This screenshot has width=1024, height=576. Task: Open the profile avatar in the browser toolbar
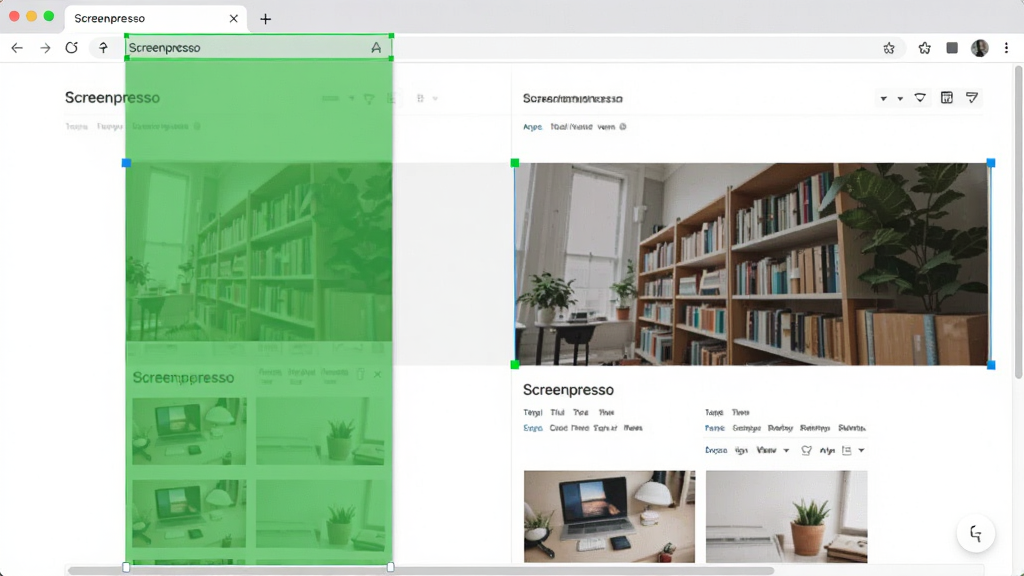980,48
